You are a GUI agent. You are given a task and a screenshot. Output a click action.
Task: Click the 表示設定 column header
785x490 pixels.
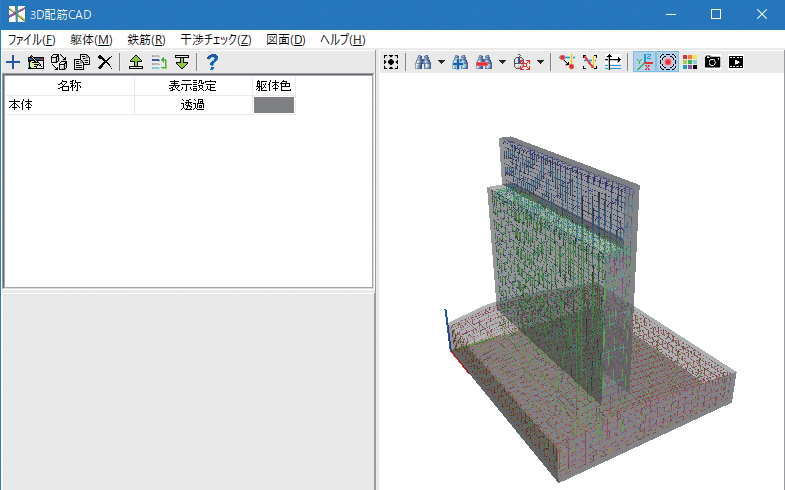[x=193, y=86]
